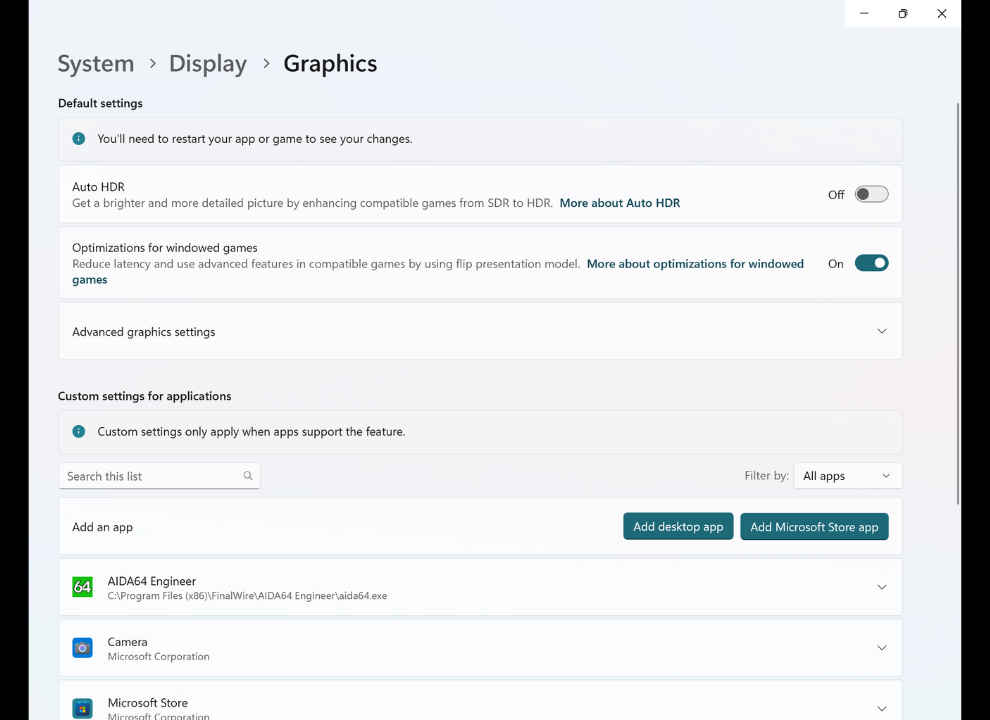Image resolution: width=990 pixels, height=720 pixels.
Task: Click the Camera app icon
Action: click(82, 648)
